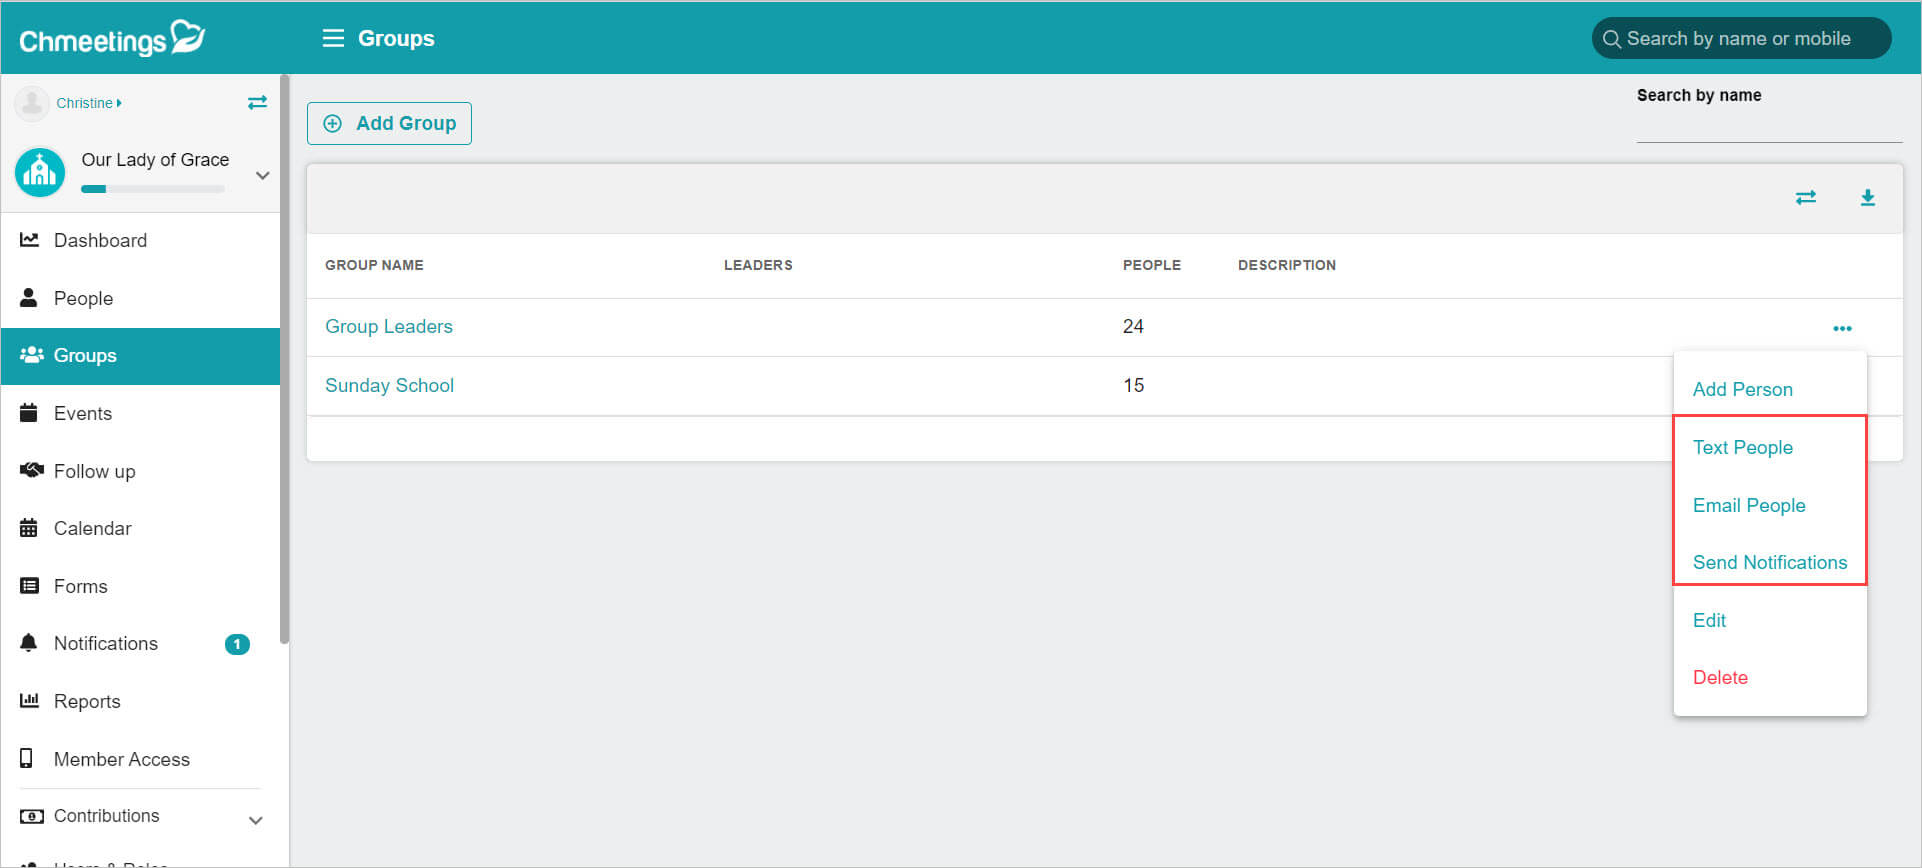Click the church icon for Our Lady of Grace
Image resolution: width=1922 pixels, height=868 pixels.
(x=40, y=172)
